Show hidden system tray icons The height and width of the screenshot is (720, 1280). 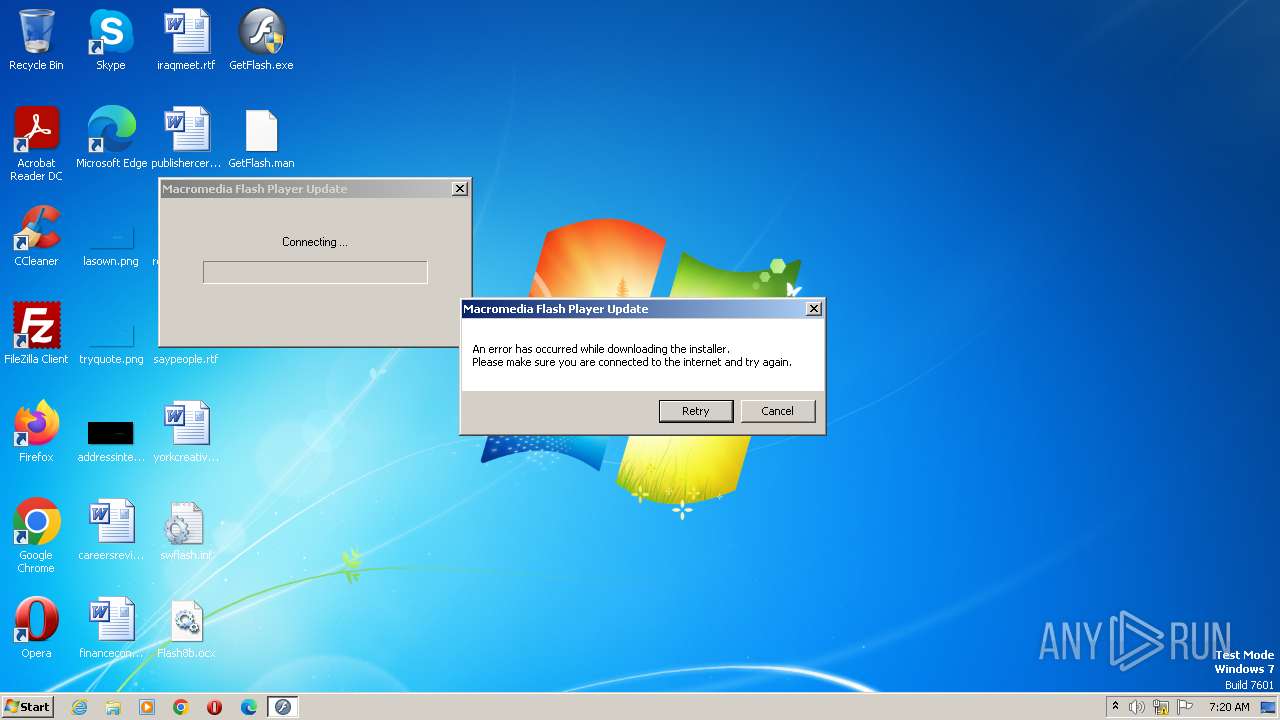click(1115, 707)
